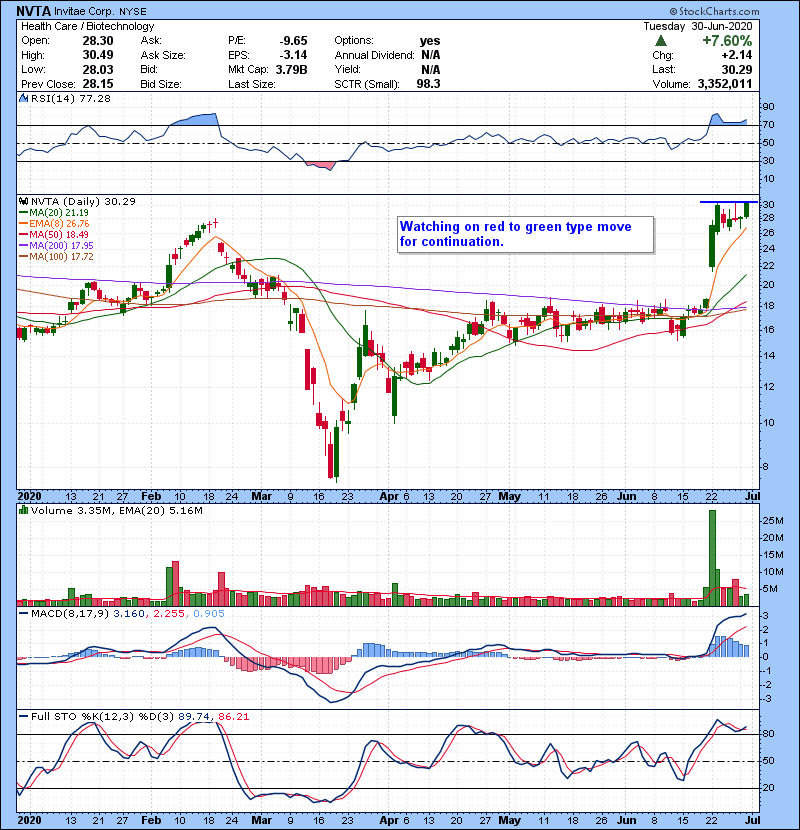
Task: Click the Full STO legend marker
Action: tap(23, 716)
